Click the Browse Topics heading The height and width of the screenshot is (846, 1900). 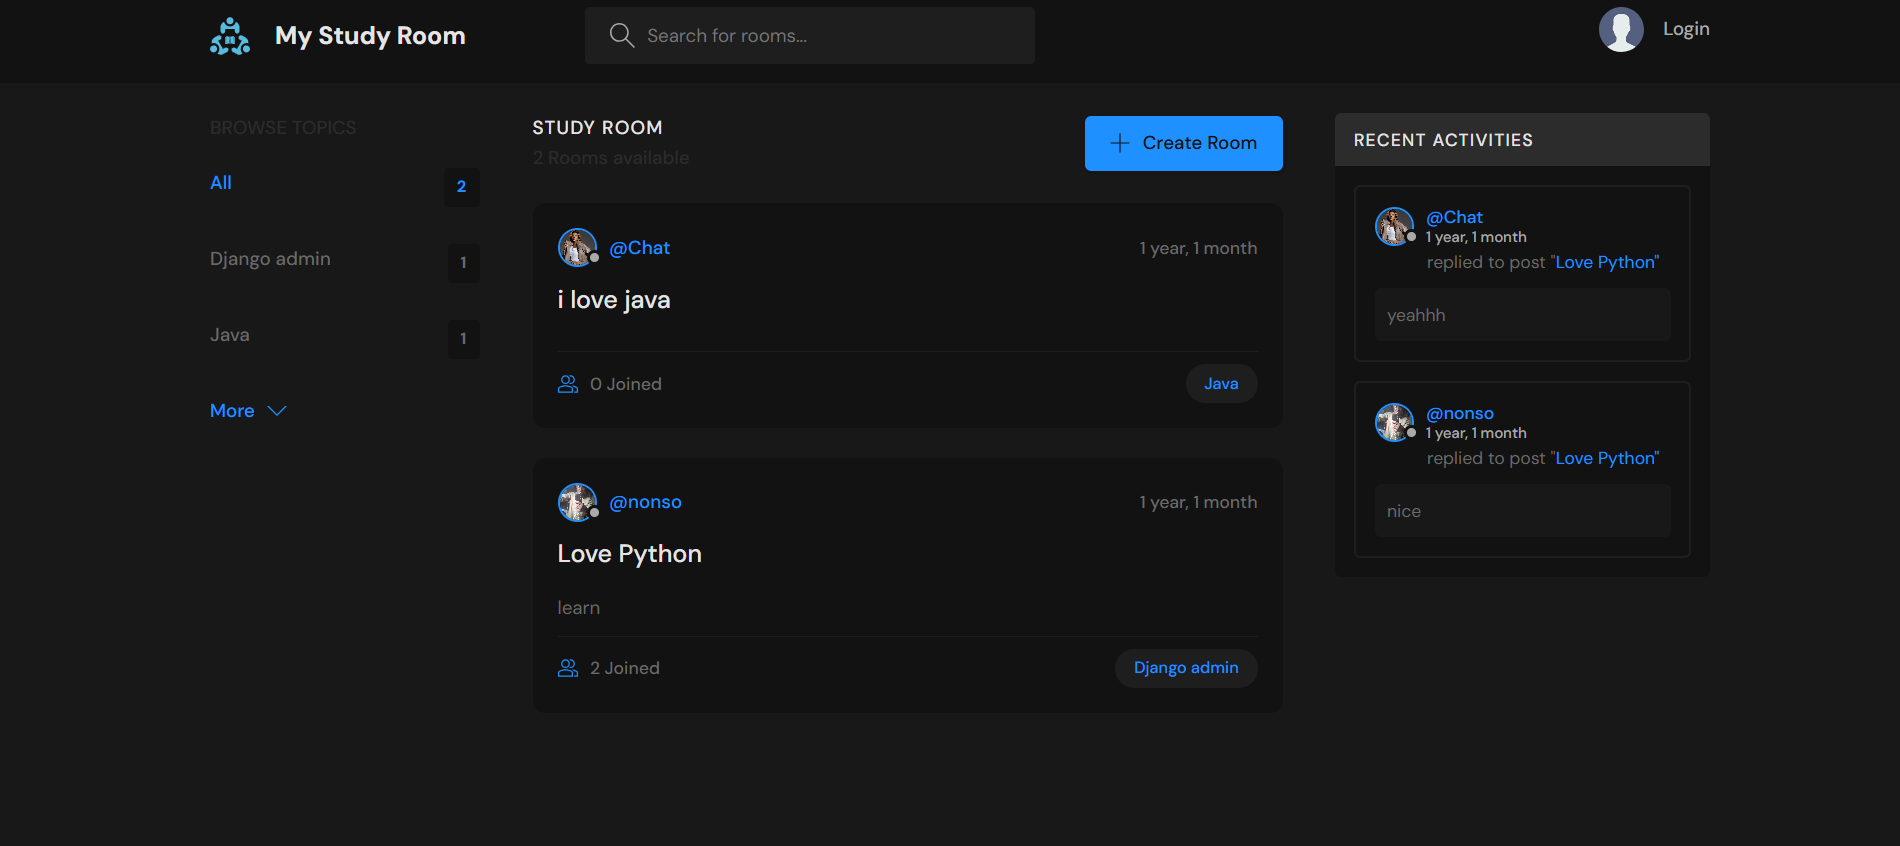[x=283, y=128]
